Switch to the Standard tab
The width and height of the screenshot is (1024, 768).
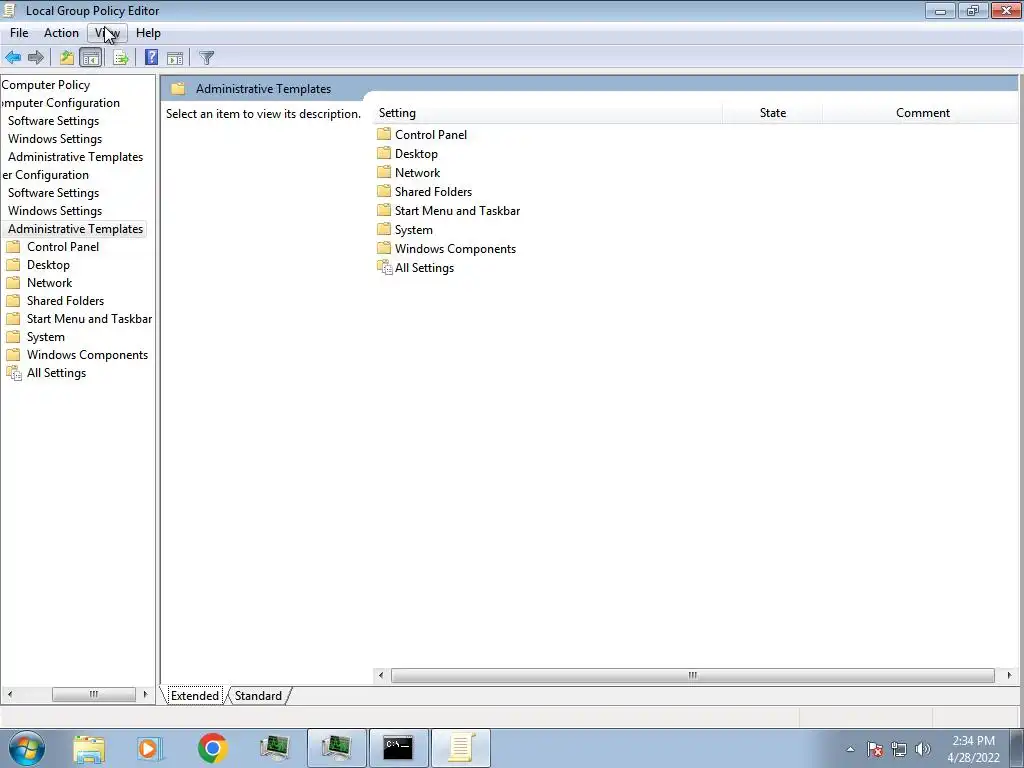click(x=258, y=696)
